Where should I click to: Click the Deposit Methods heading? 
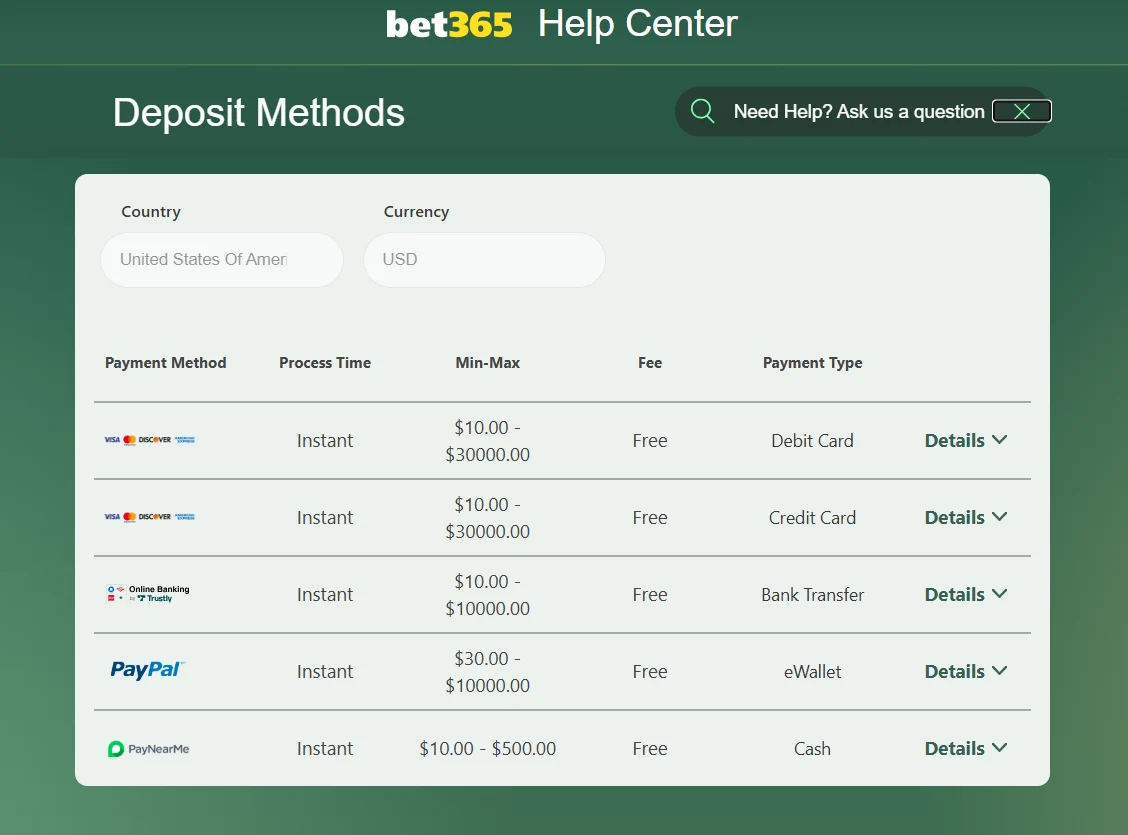pos(259,113)
